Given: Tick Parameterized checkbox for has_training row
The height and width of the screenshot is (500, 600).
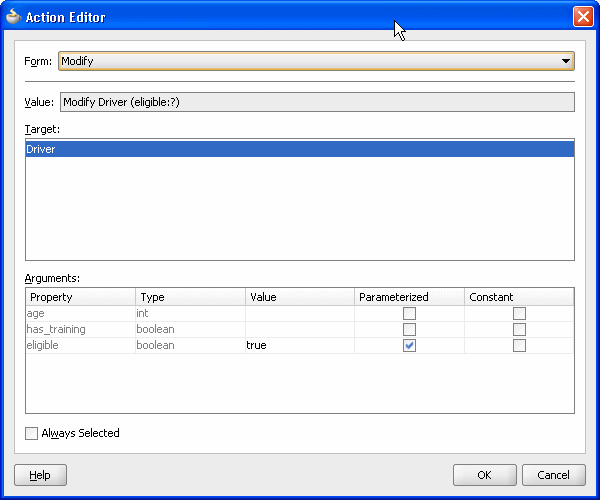Looking at the screenshot, I should point(409,329).
